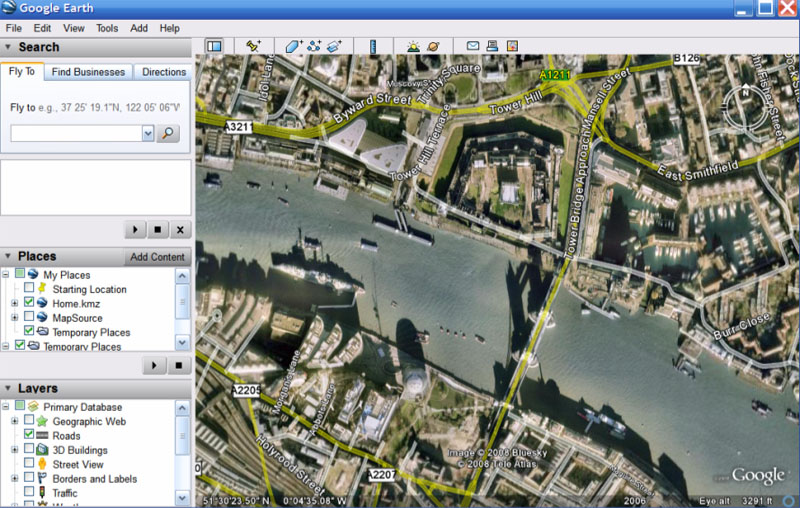The height and width of the screenshot is (508, 800).
Task: Expand the Home.kmz tree node
Action: pyautogui.click(x=15, y=303)
